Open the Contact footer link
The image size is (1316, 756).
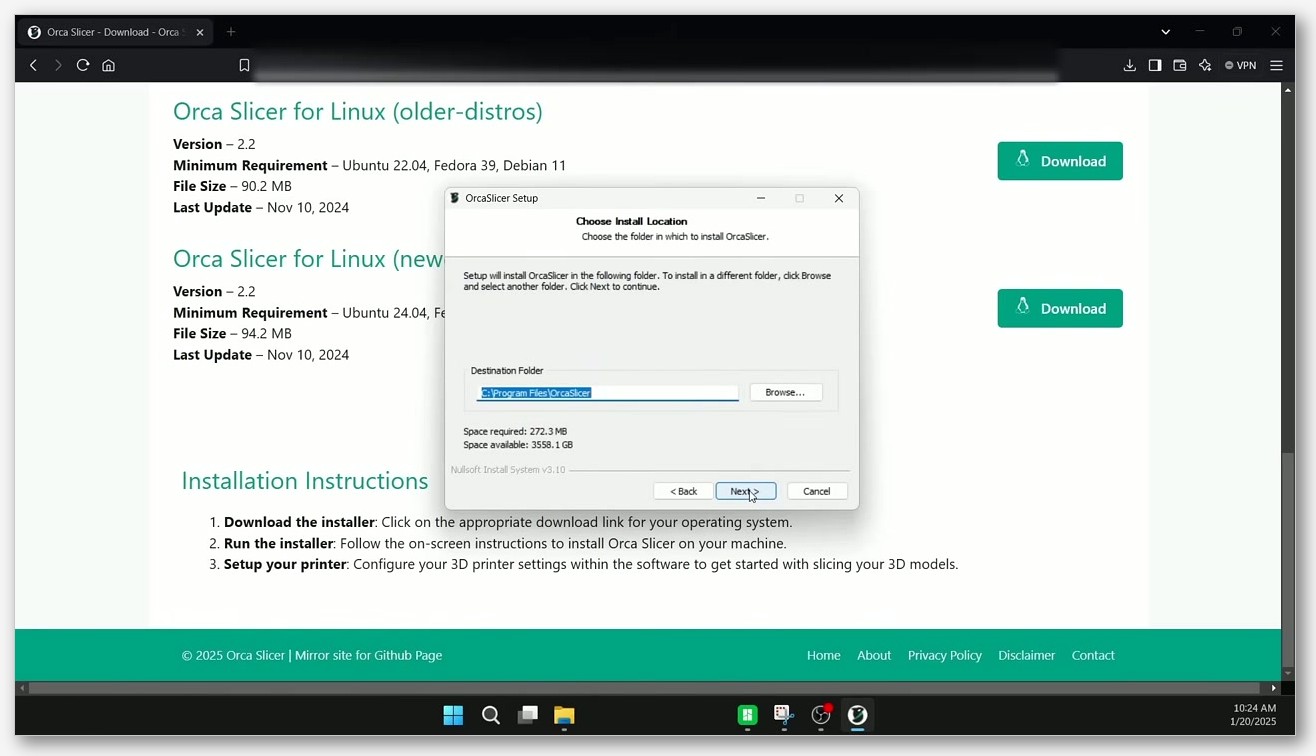point(1093,655)
